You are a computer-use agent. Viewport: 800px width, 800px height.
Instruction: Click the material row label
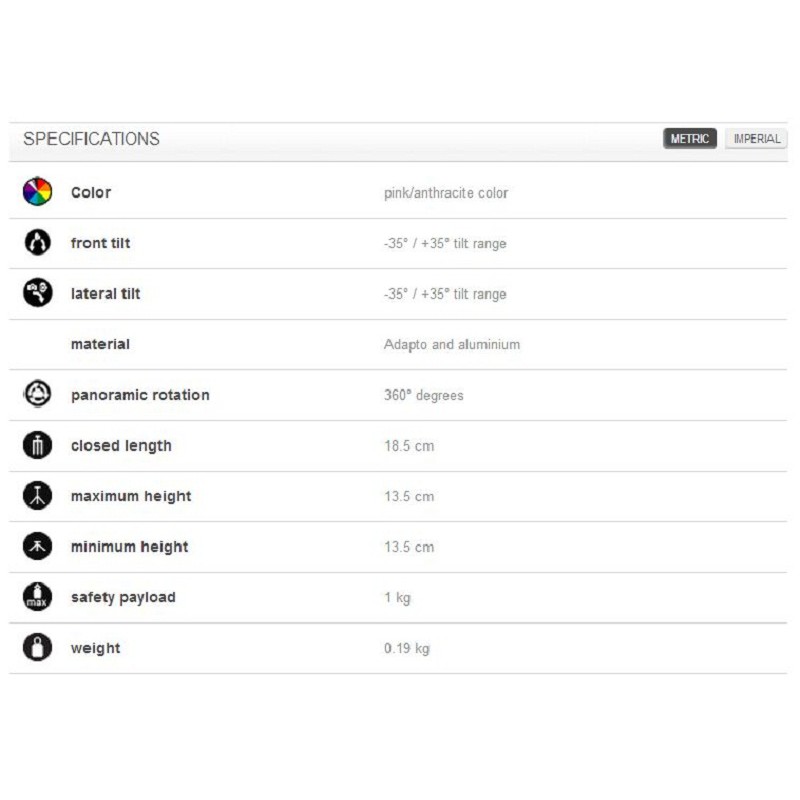100,344
